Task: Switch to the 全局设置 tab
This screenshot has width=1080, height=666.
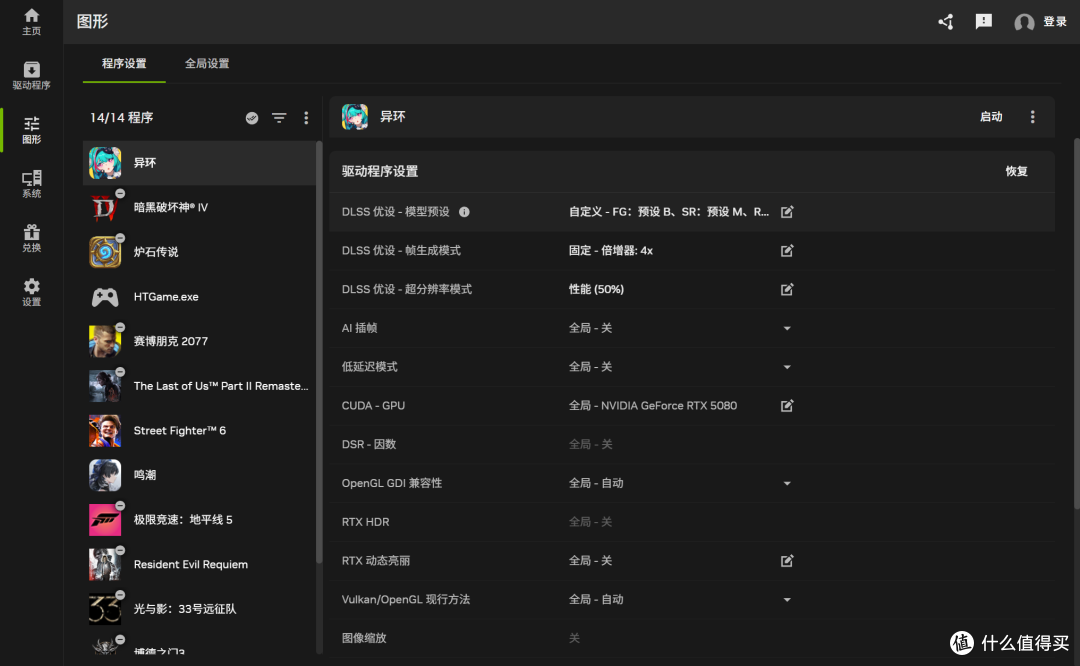Action: click(207, 64)
